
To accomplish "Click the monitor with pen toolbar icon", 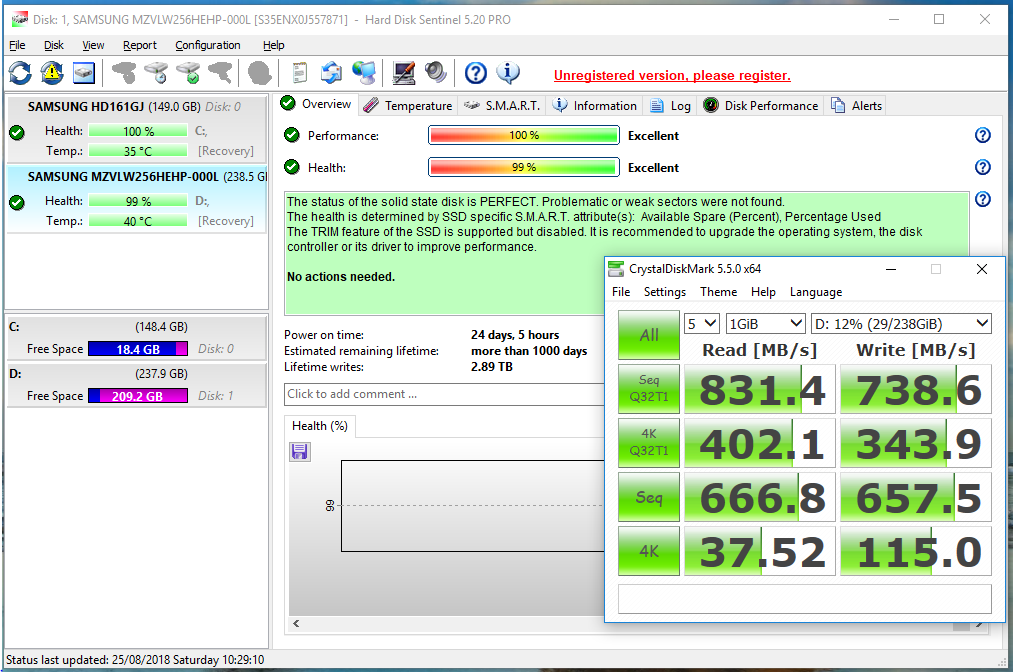I will 404,73.
